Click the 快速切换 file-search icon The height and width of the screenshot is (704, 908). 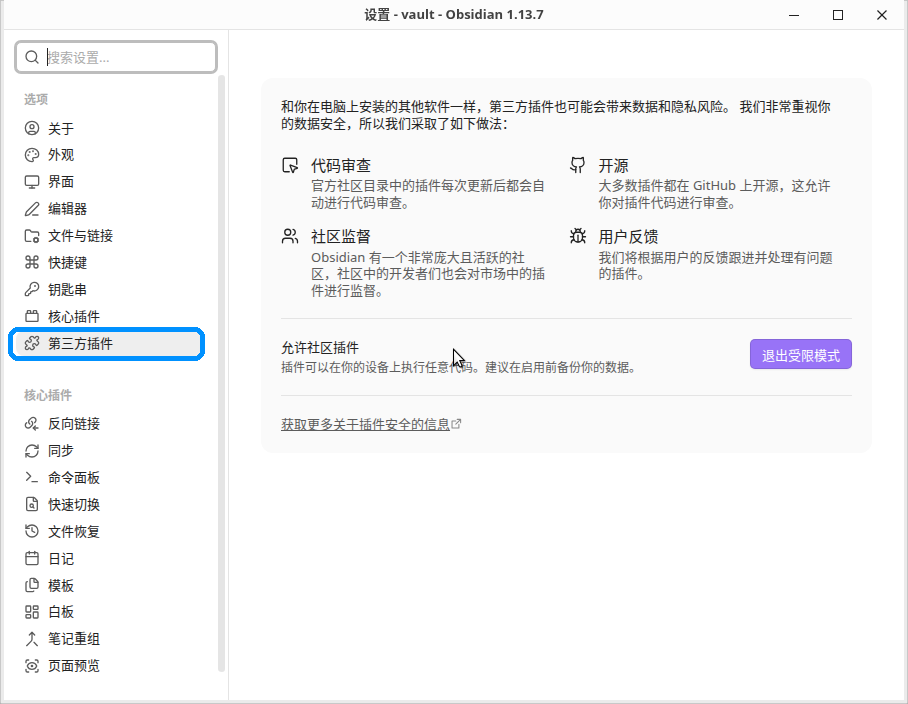[32, 504]
